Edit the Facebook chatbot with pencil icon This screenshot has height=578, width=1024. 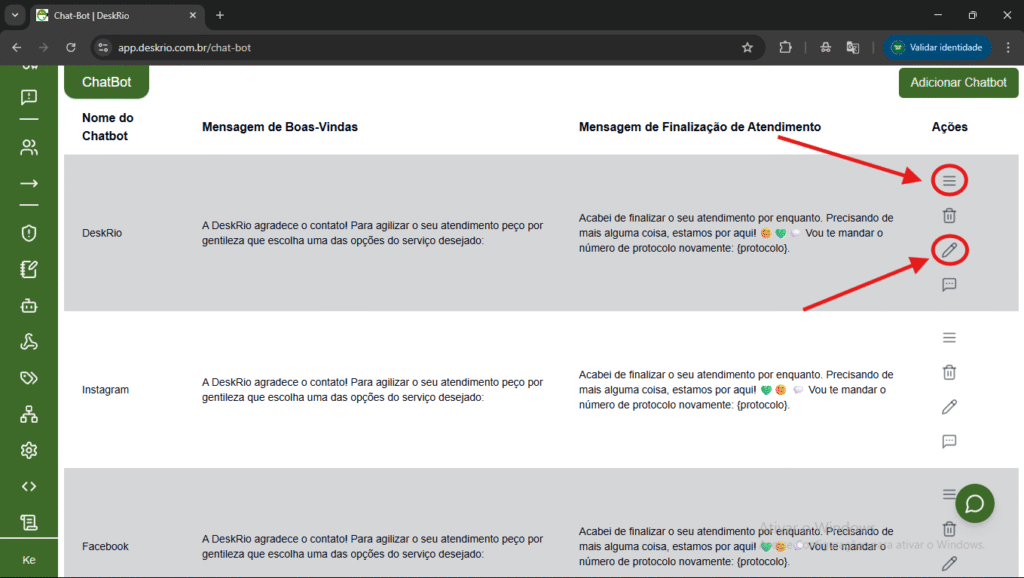click(949, 564)
